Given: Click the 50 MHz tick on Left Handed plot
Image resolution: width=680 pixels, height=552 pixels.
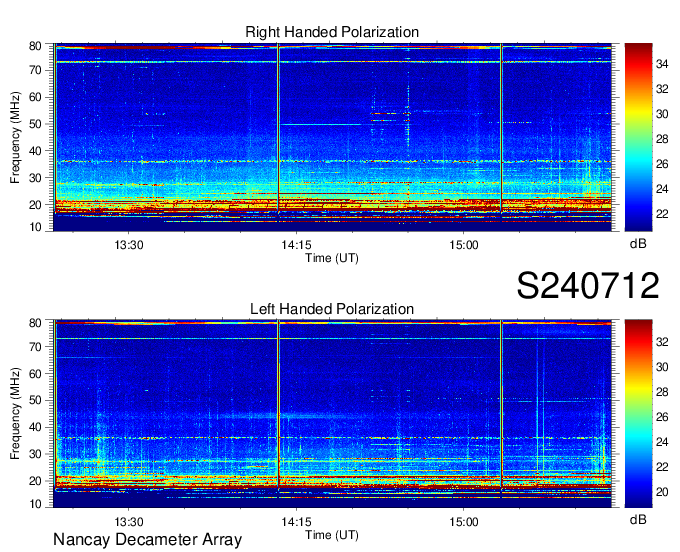Looking at the screenshot, I should pos(35,400).
